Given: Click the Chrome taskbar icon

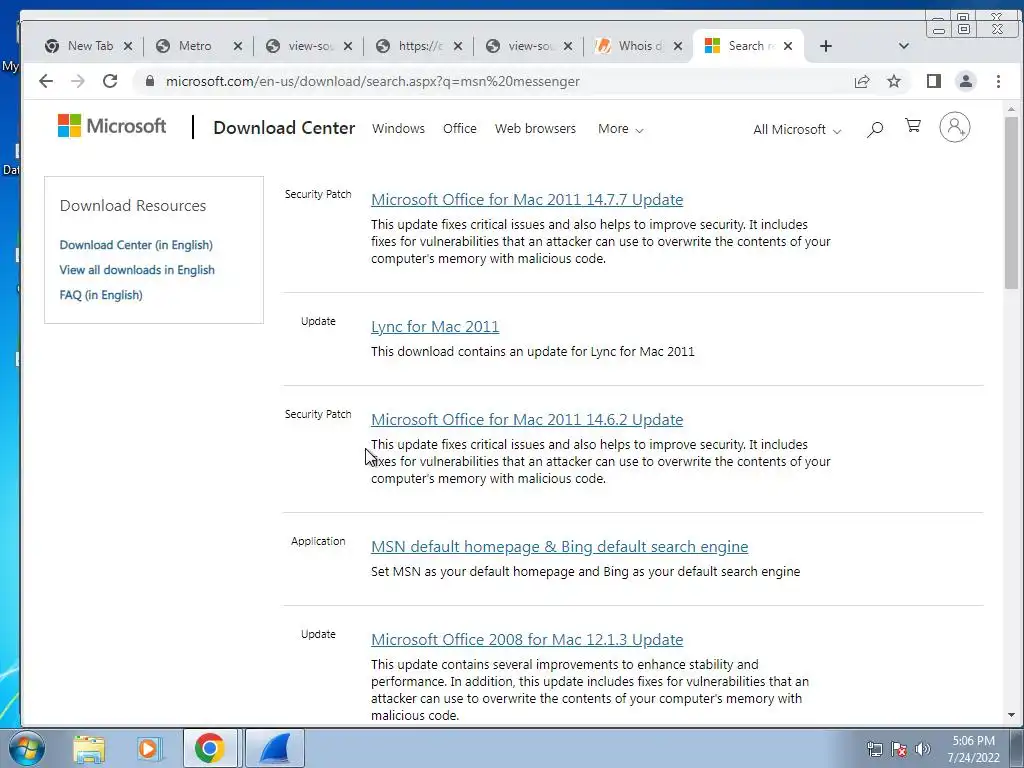Looking at the screenshot, I should [210, 748].
